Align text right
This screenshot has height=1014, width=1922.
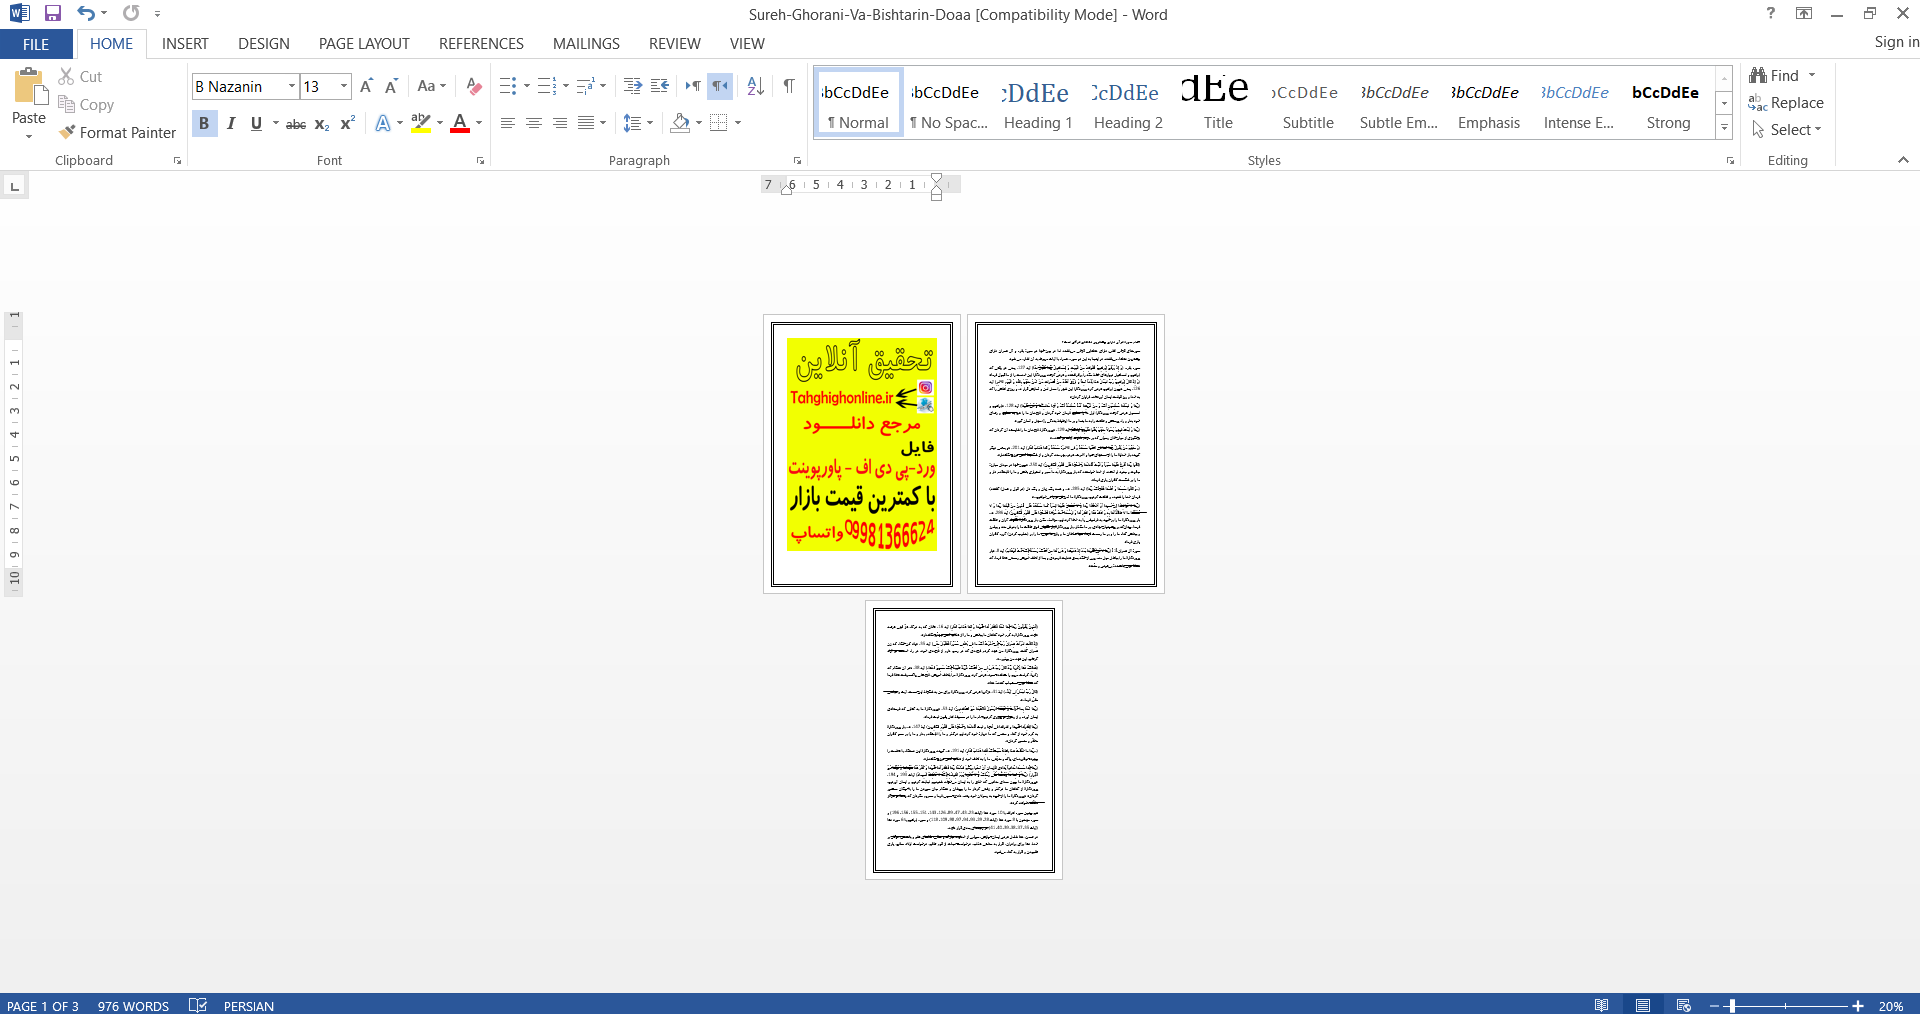point(560,123)
